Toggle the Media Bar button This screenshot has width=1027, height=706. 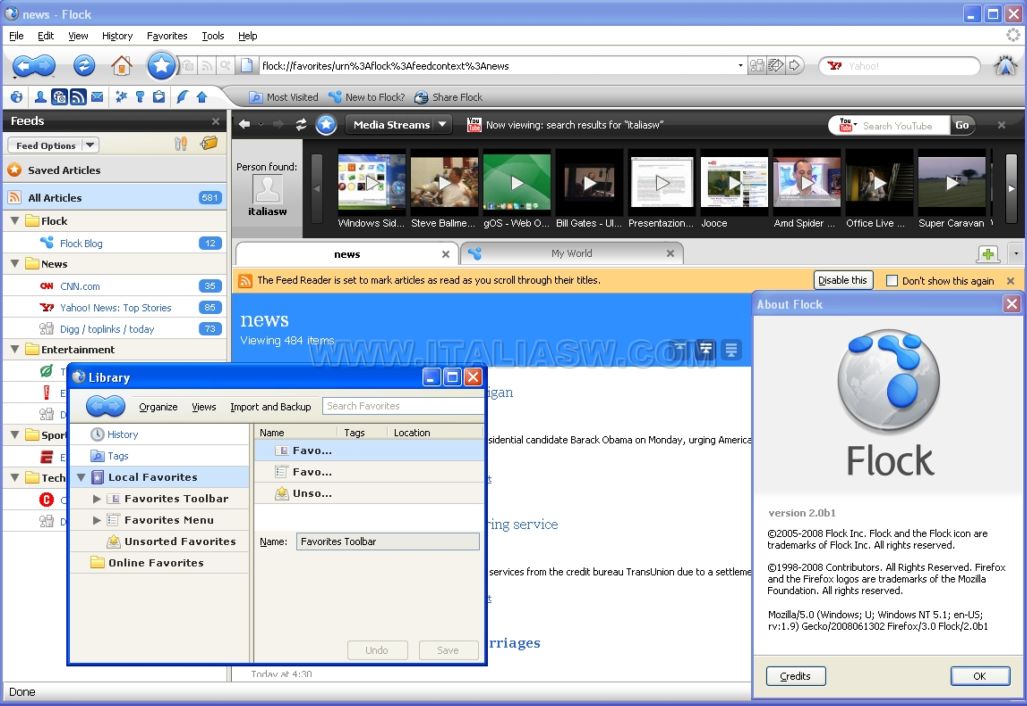(x=60, y=98)
